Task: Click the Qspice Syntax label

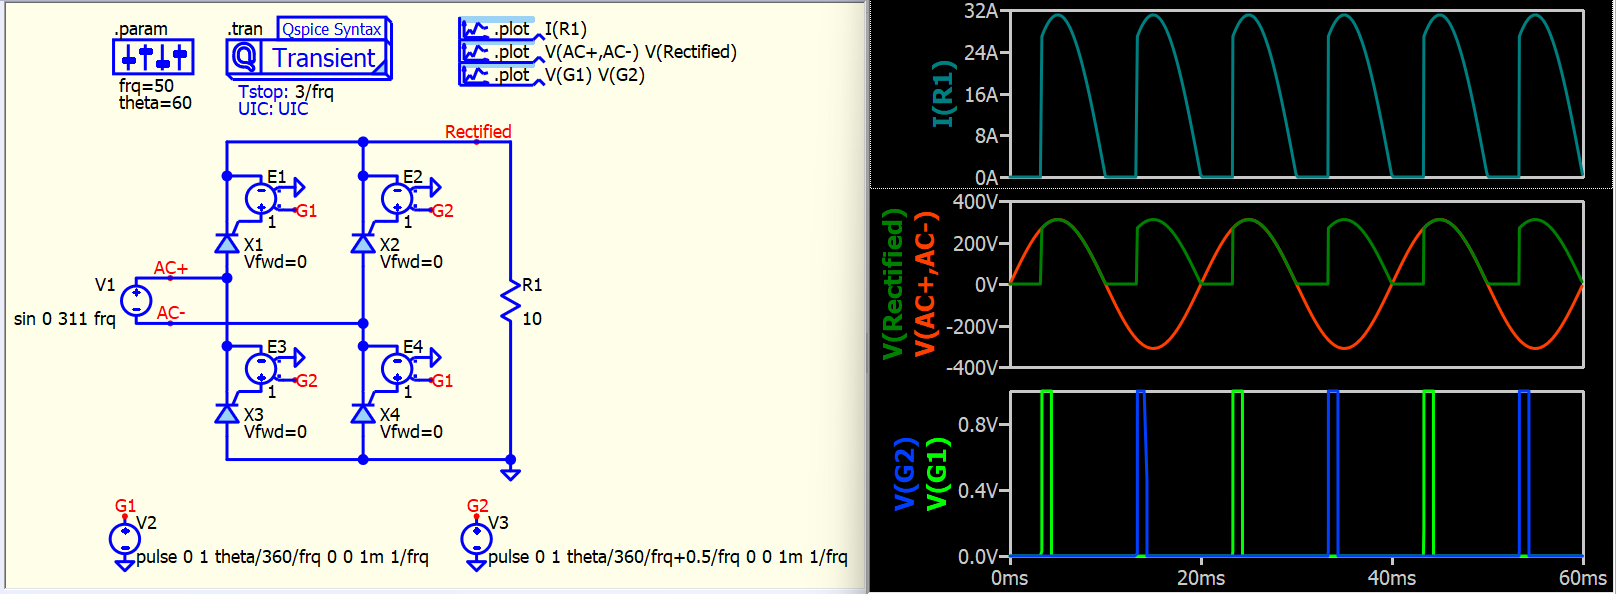Action: [x=331, y=29]
